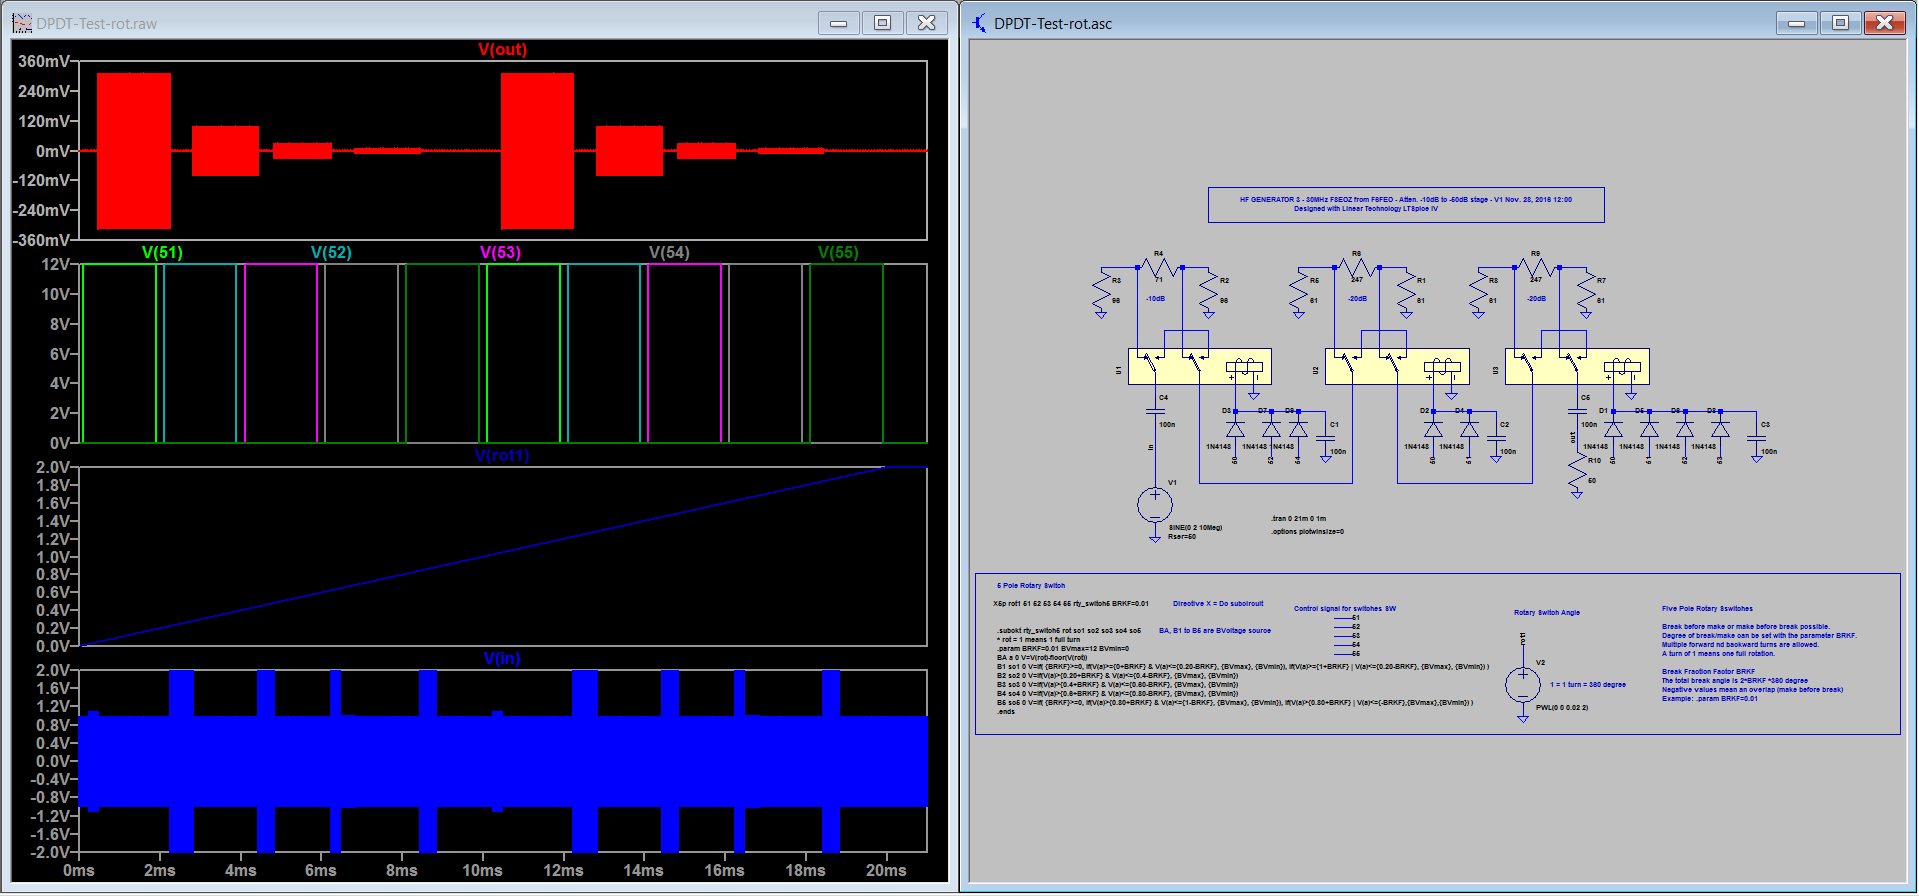Maximize the DPDT-Test-rot.raw waveform window
This screenshot has height=896, width=1919.
pos(882,23)
